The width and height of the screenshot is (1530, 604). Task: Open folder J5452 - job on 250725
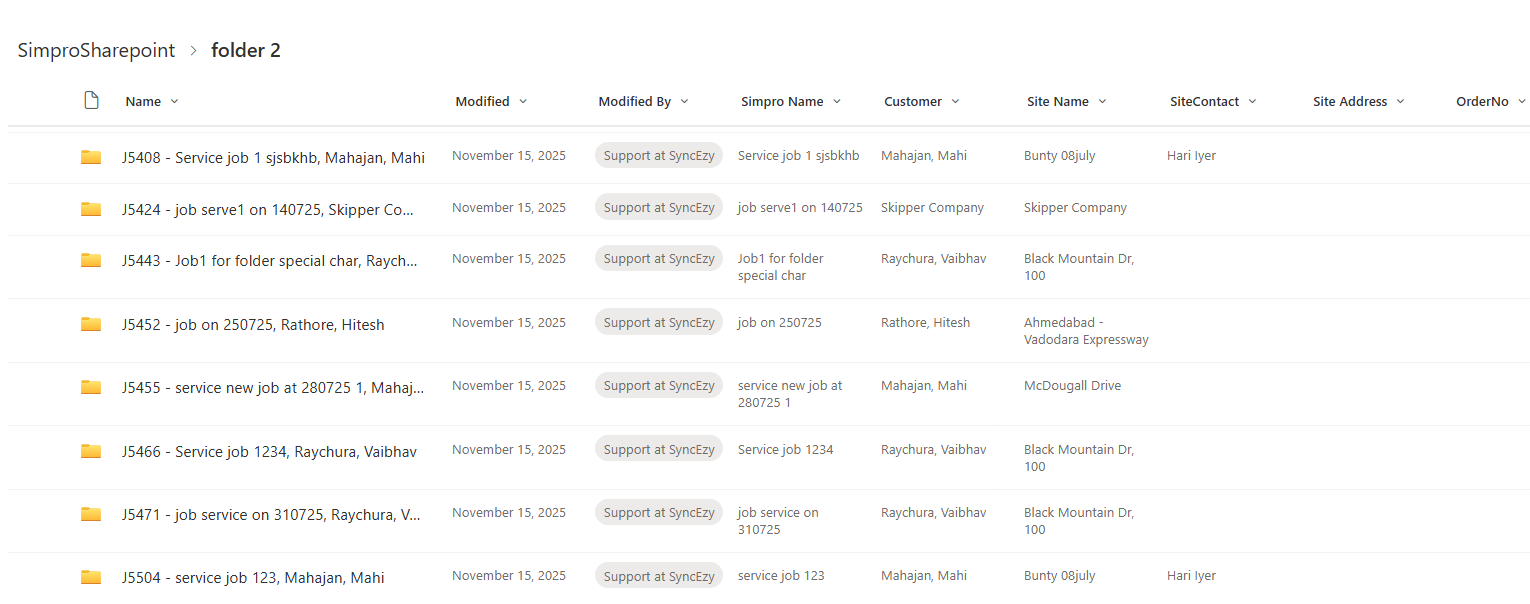click(253, 325)
